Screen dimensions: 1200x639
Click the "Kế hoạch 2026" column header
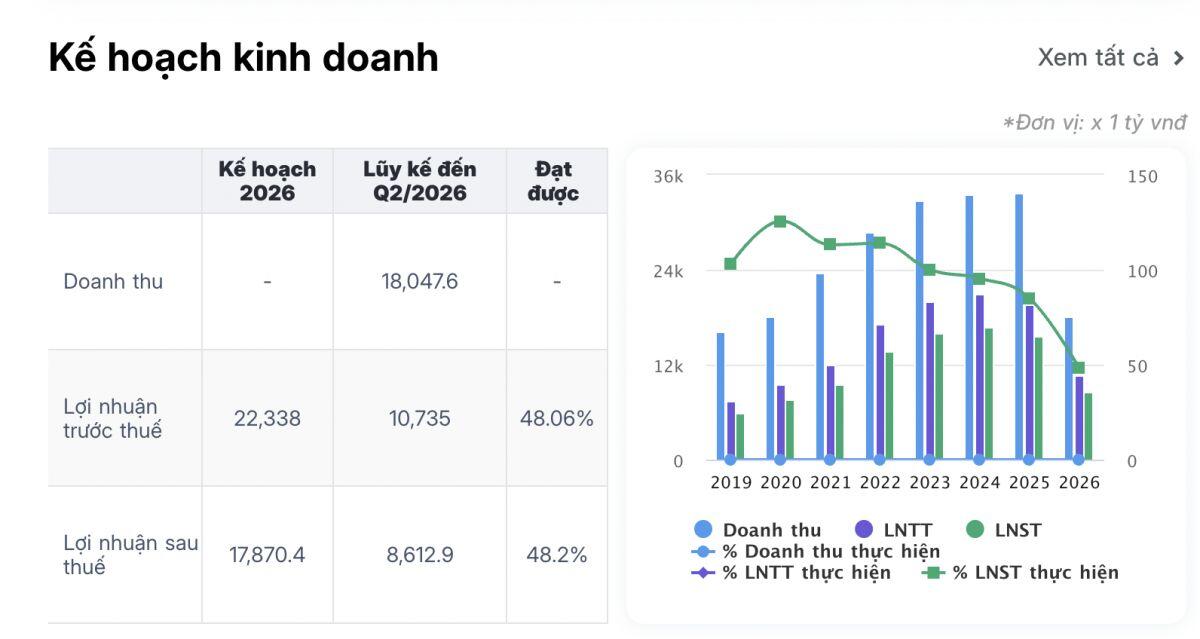coord(267,181)
